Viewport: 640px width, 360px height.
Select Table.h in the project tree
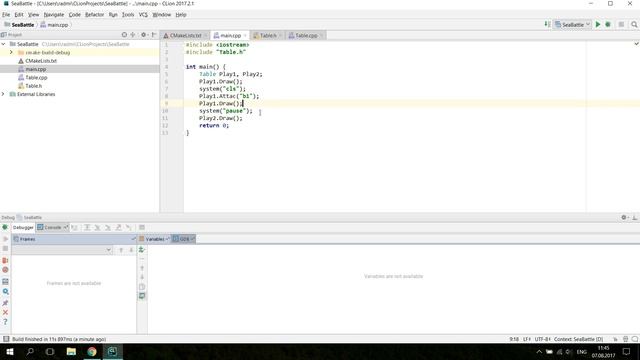tap(33, 86)
